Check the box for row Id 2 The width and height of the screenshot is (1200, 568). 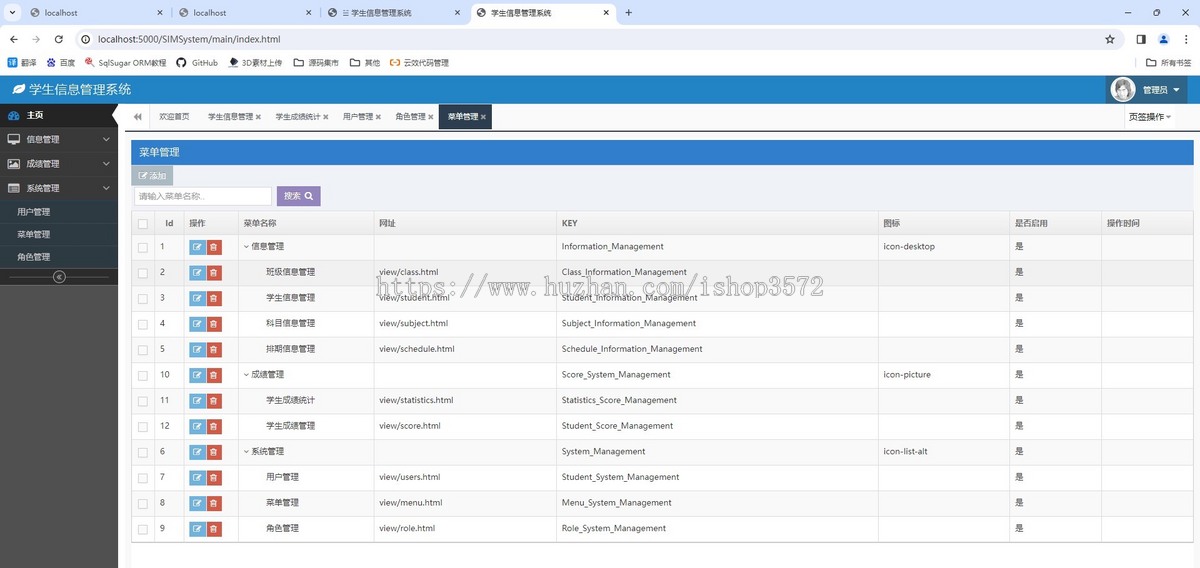(143, 273)
